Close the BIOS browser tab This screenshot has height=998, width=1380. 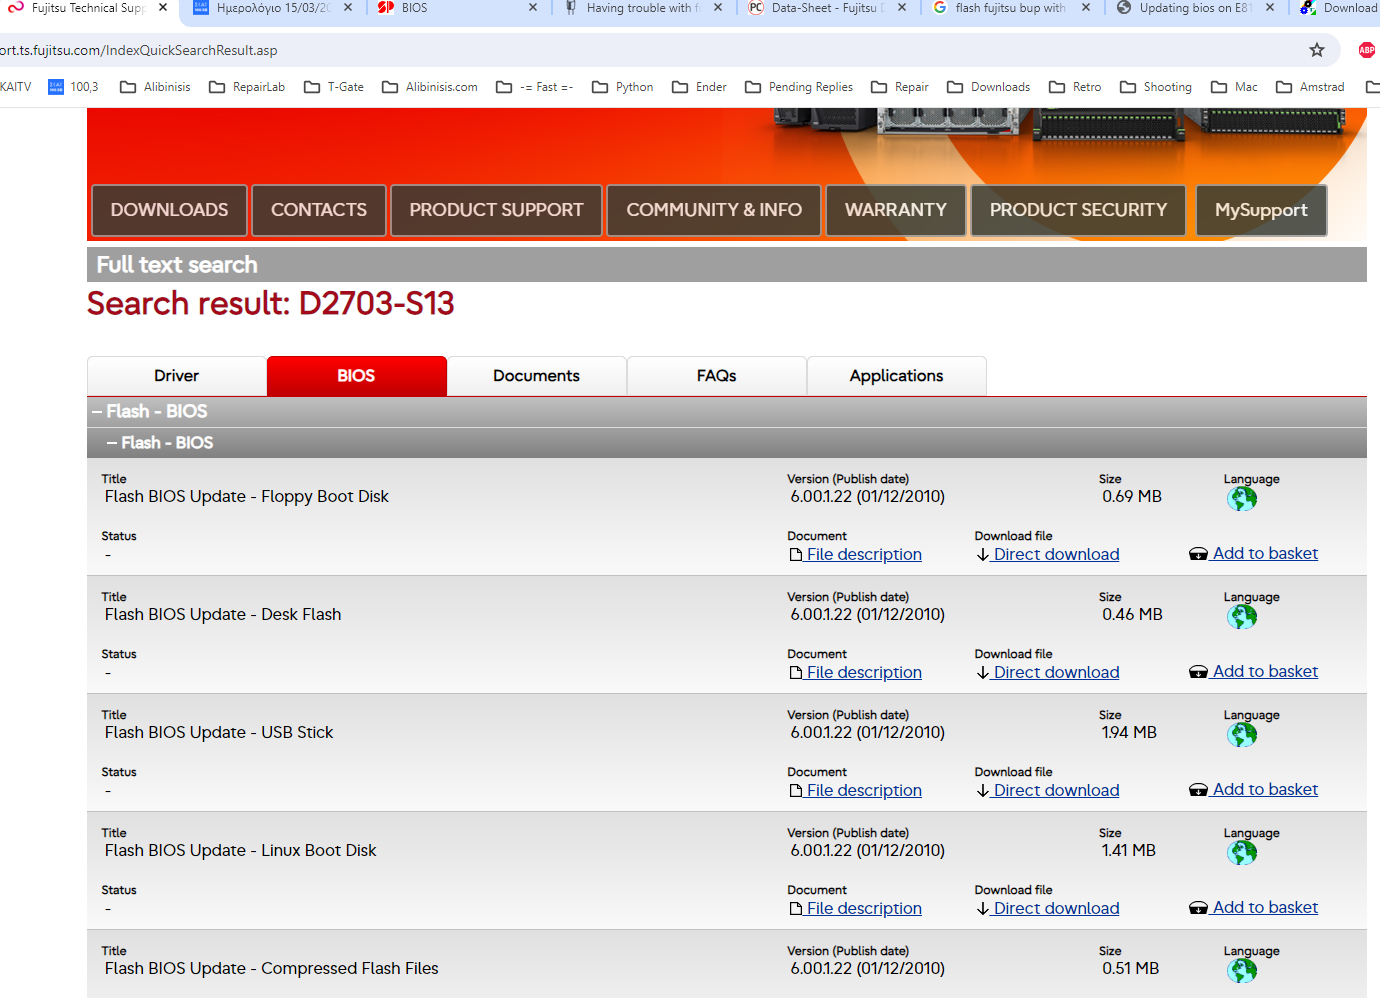(x=533, y=8)
